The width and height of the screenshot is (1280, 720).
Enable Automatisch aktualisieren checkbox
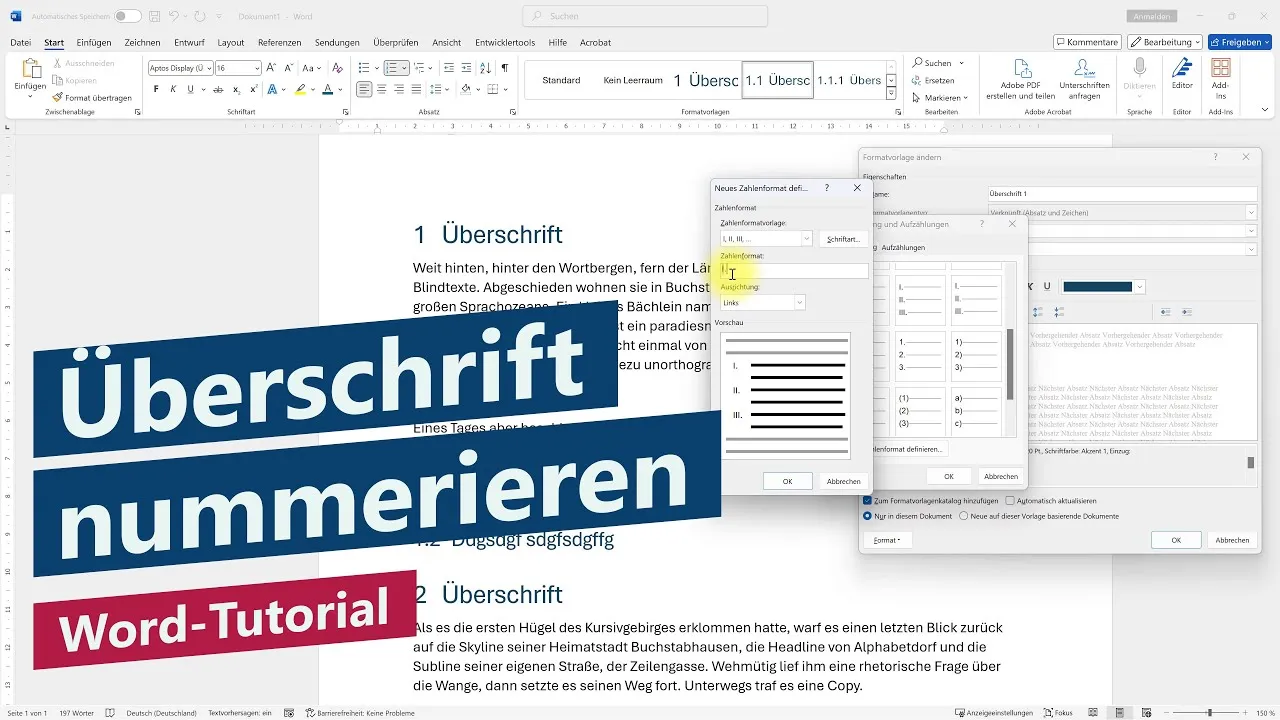click(1010, 501)
